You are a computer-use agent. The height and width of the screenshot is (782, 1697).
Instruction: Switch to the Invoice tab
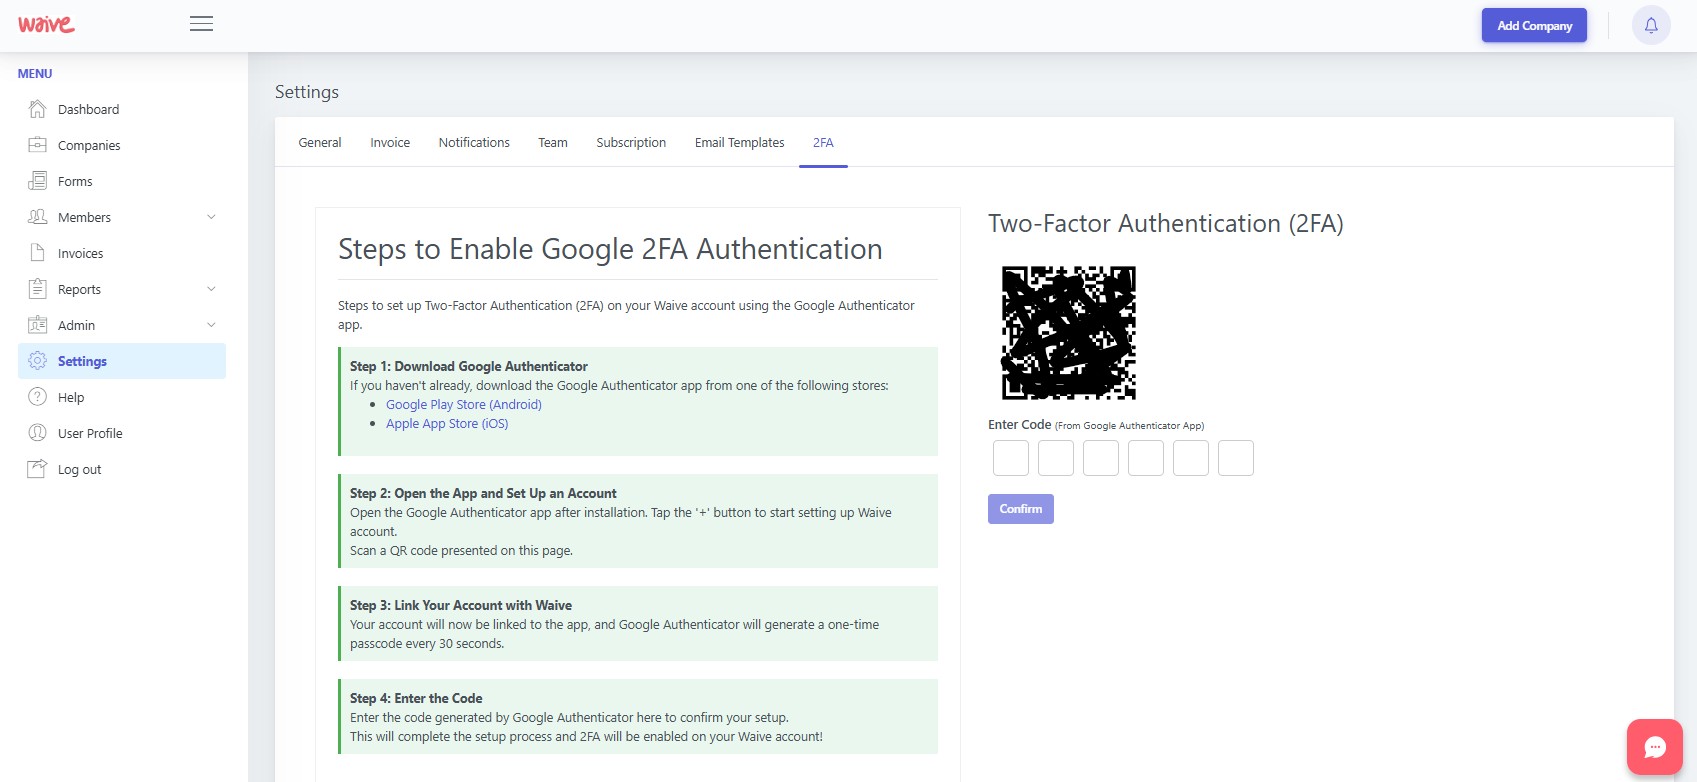tap(390, 143)
